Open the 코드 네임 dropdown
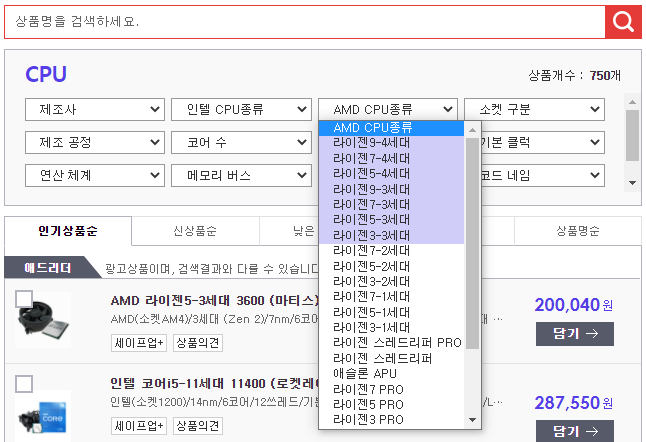Screen dimensions: 646x442 (x=543, y=175)
